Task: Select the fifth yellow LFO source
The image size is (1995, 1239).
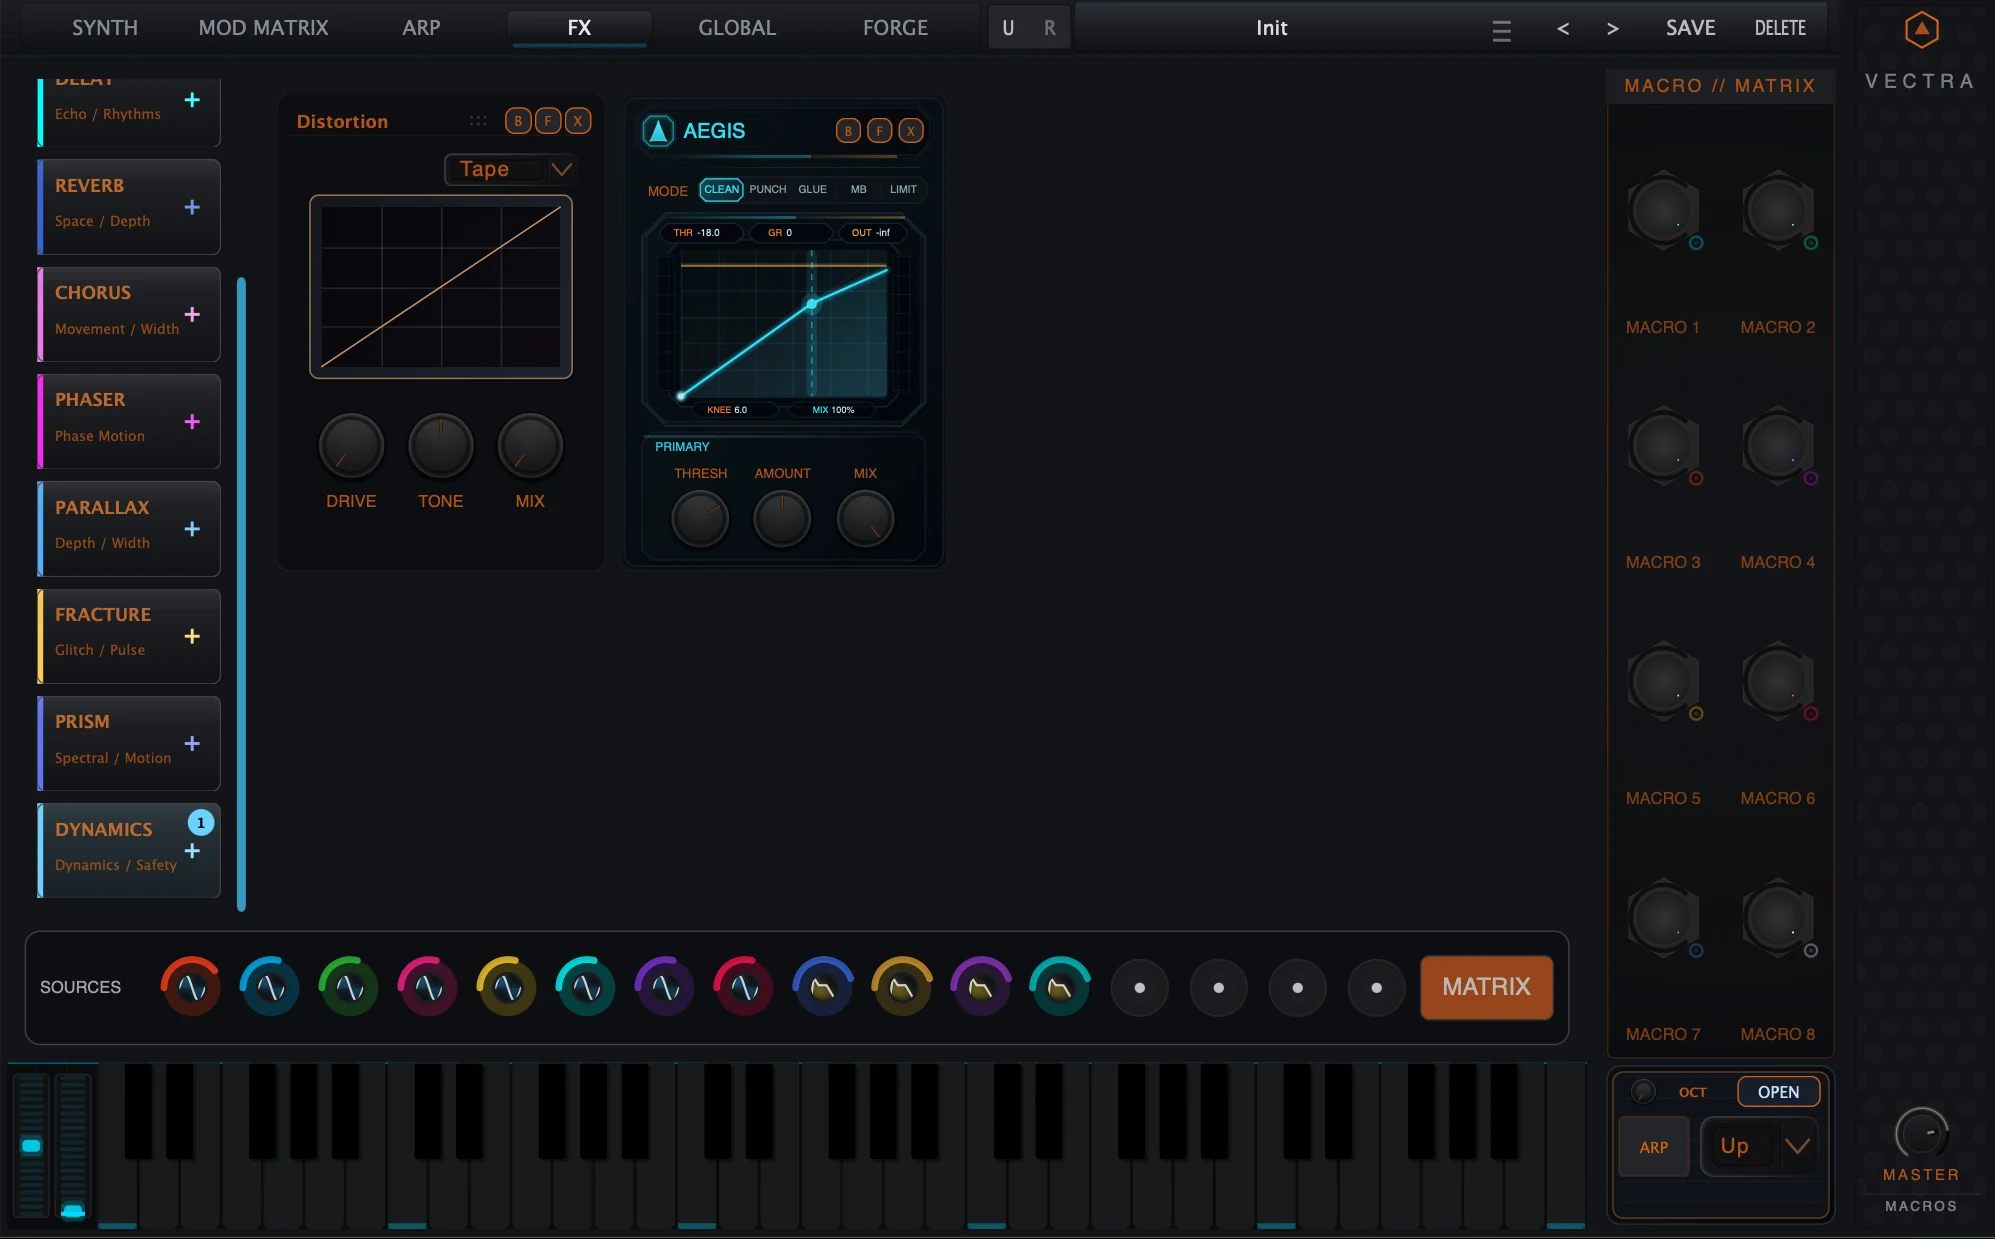Action: pos(507,987)
